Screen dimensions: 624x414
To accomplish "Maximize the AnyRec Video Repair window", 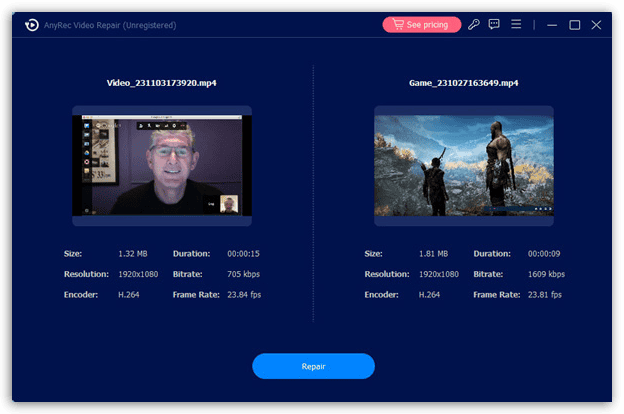I will coord(574,25).
